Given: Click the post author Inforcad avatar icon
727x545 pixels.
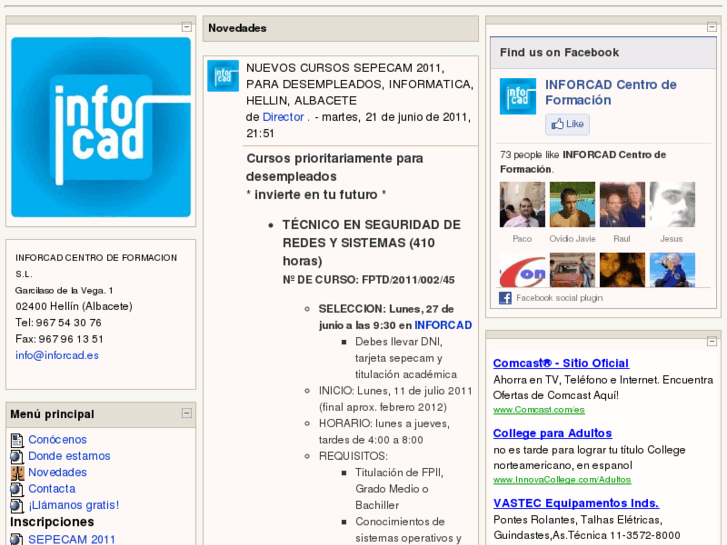Looking at the screenshot, I should (223, 76).
